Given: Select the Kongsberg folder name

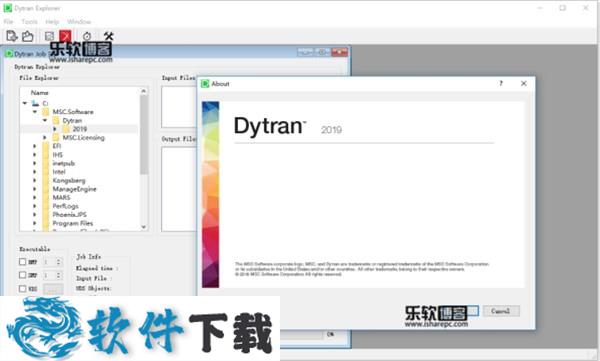Looking at the screenshot, I should click(x=69, y=180).
